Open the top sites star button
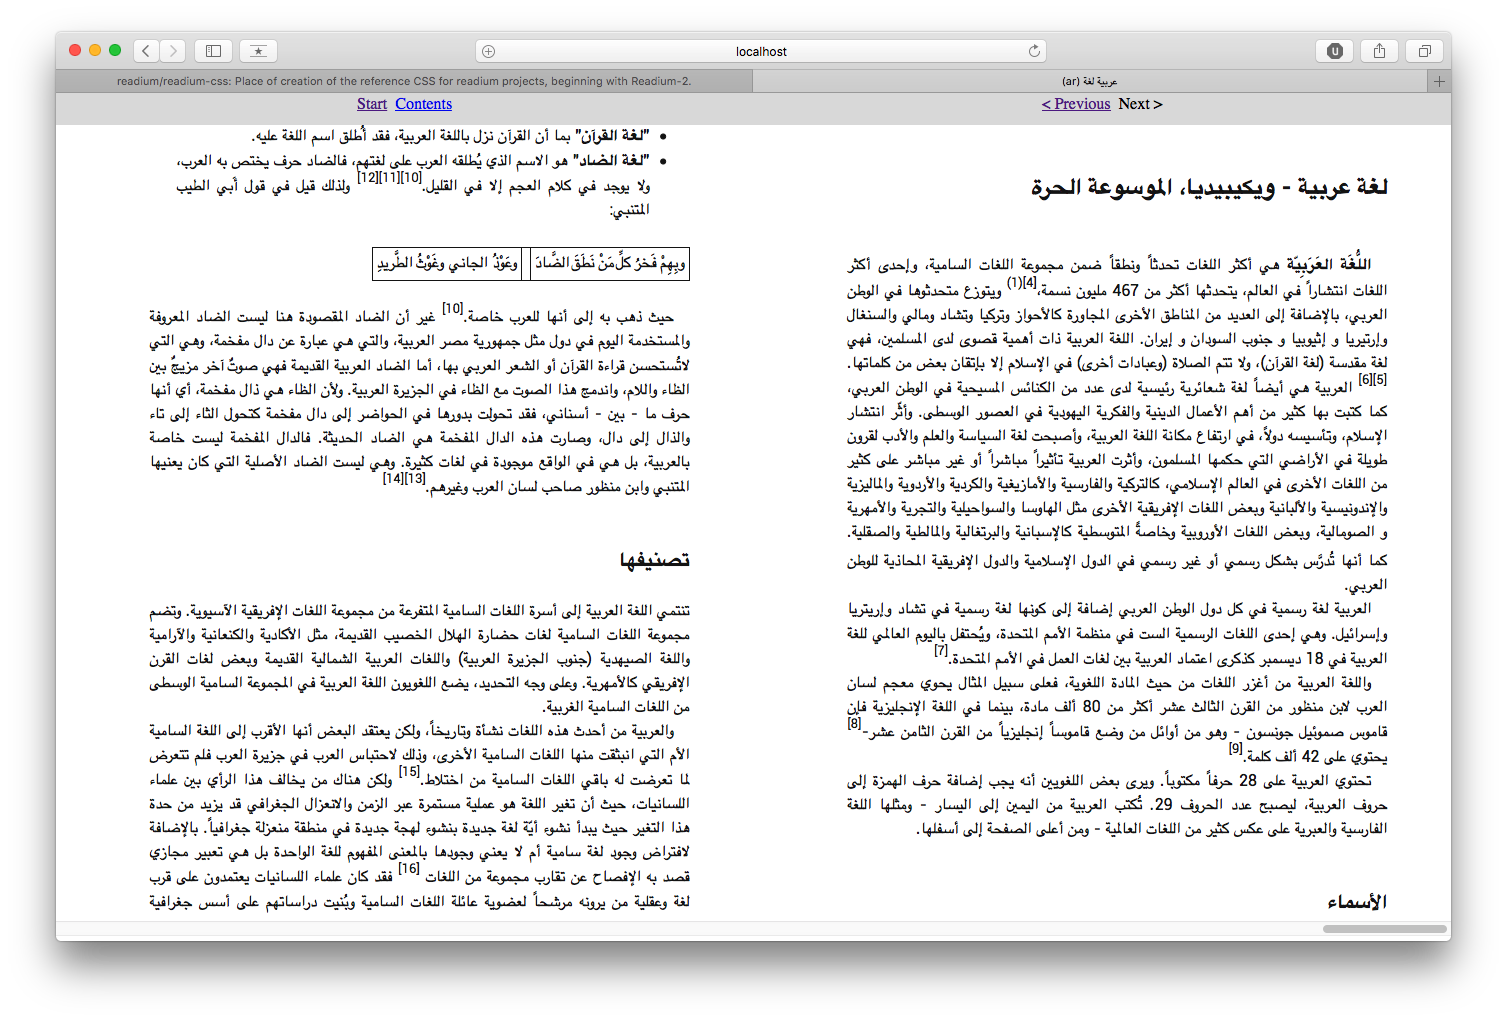The width and height of the screenshot is (1507, 1021). tap(258, 51)
